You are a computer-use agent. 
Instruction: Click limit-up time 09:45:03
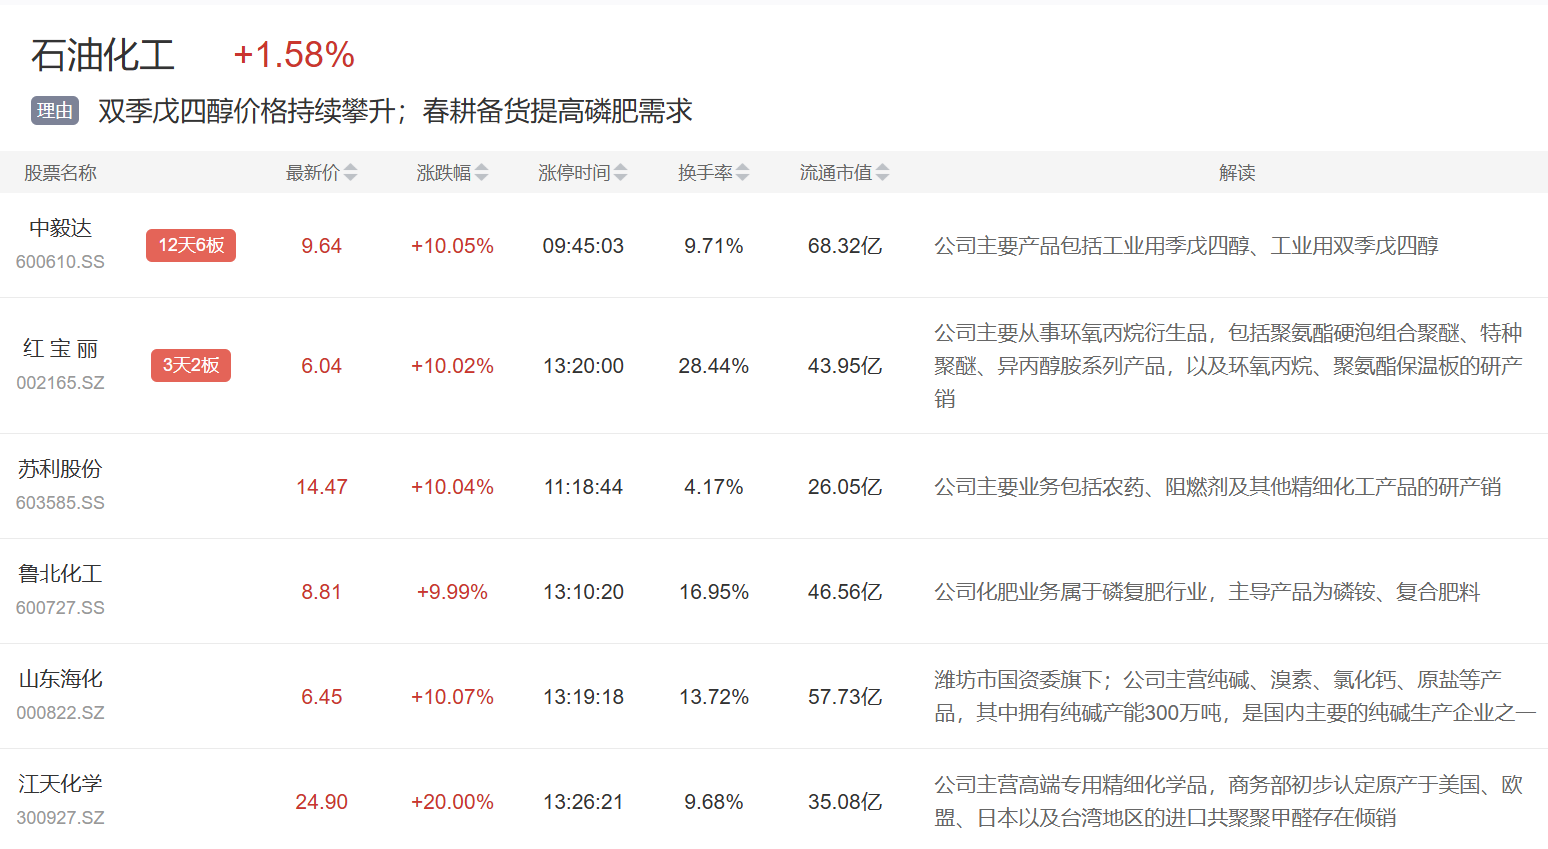click(x=583, y=246)
